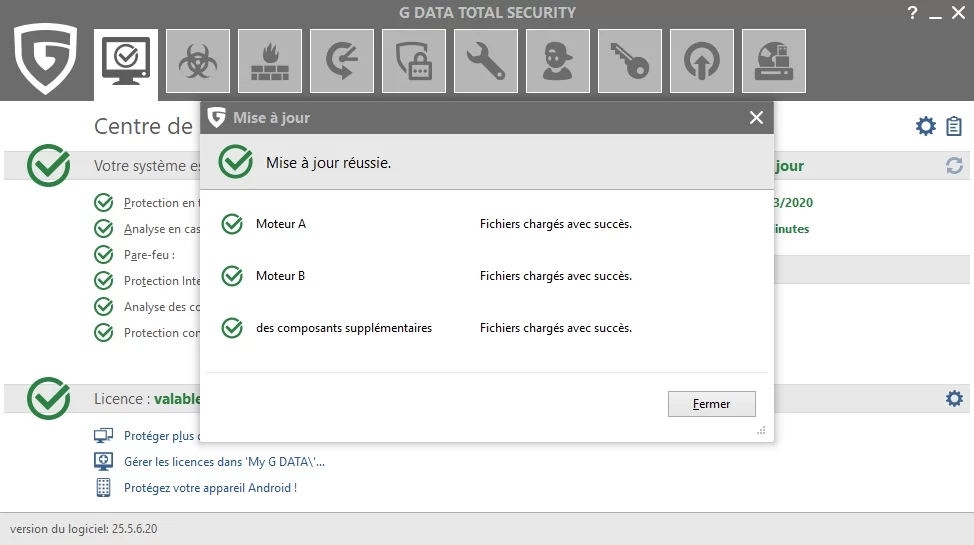Click the Licence : valable heading
The height and width of the screenshot is (545, 974).
pyautogui.click(x=147, y=398)
